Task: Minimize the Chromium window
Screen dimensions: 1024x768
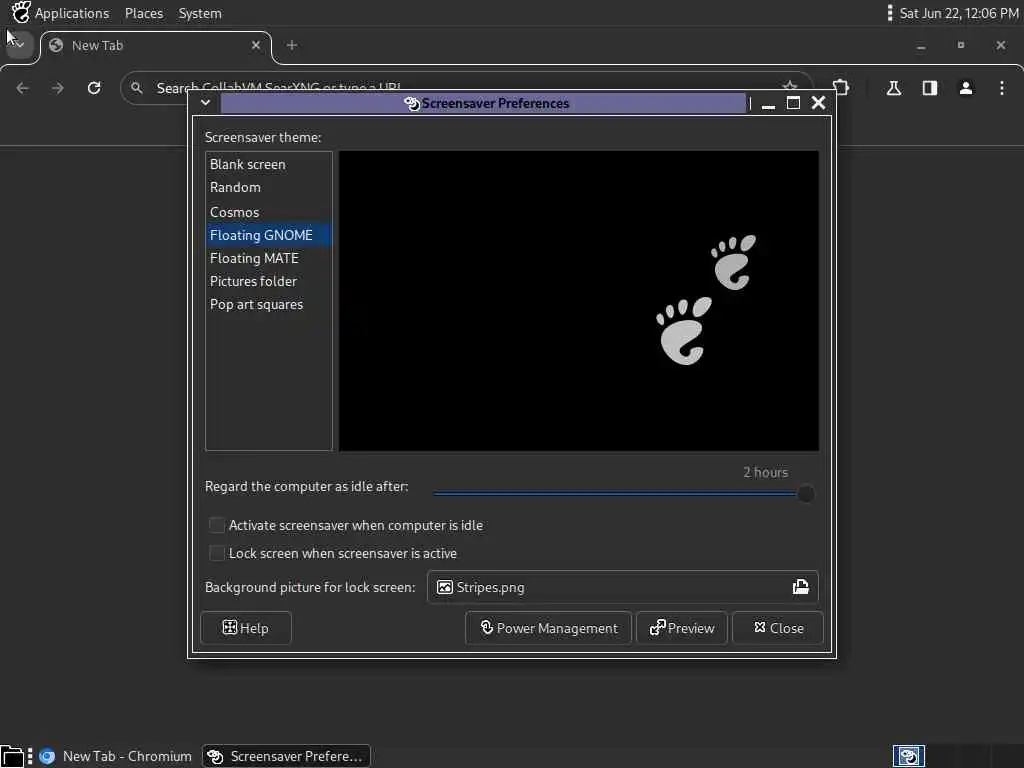Action: click(921, 45)
